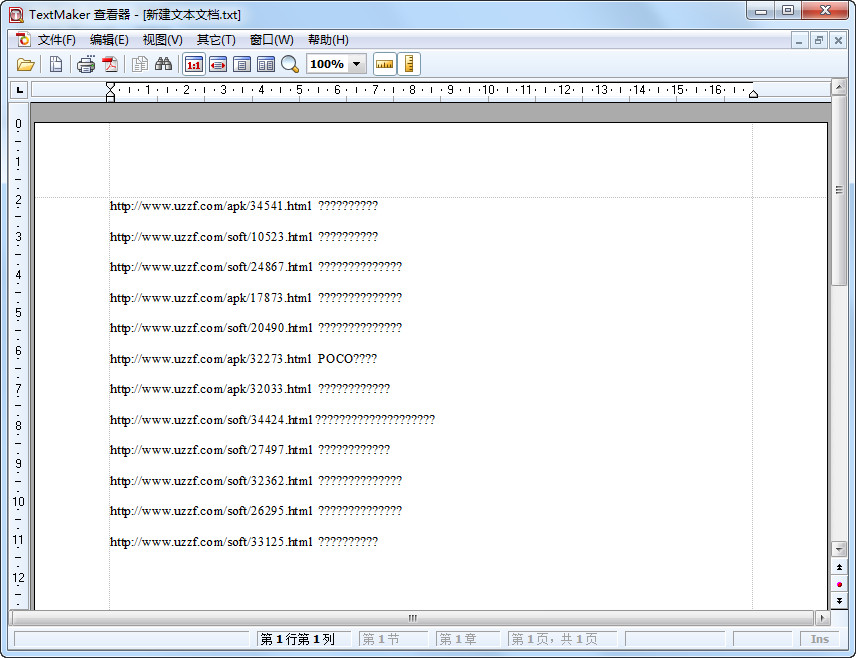Maximize the TextMaker main window
The width and height of the screenshot is (856, 658).
(788, 10)
